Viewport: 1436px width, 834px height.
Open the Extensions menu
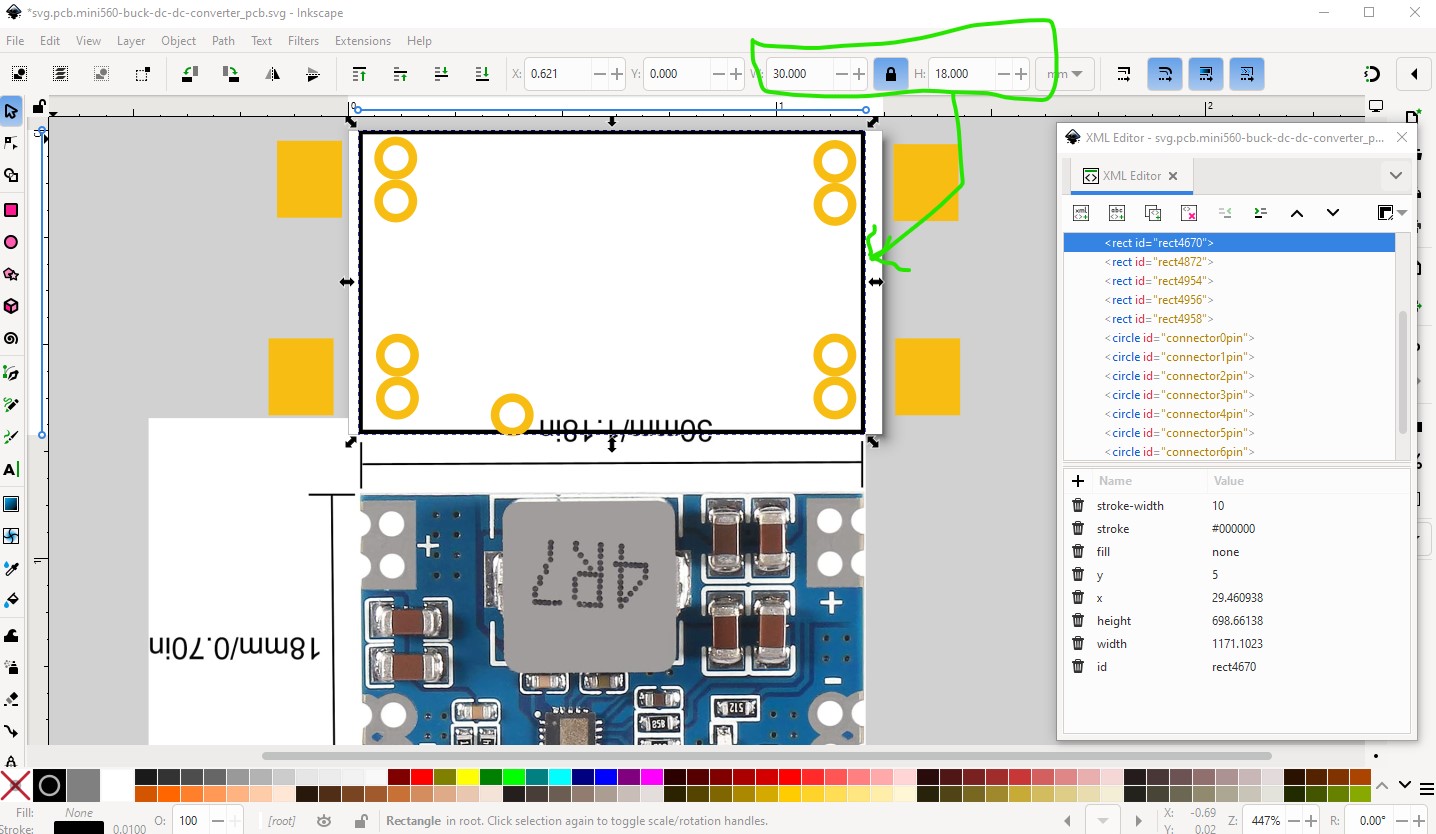(x=362, y=41)
